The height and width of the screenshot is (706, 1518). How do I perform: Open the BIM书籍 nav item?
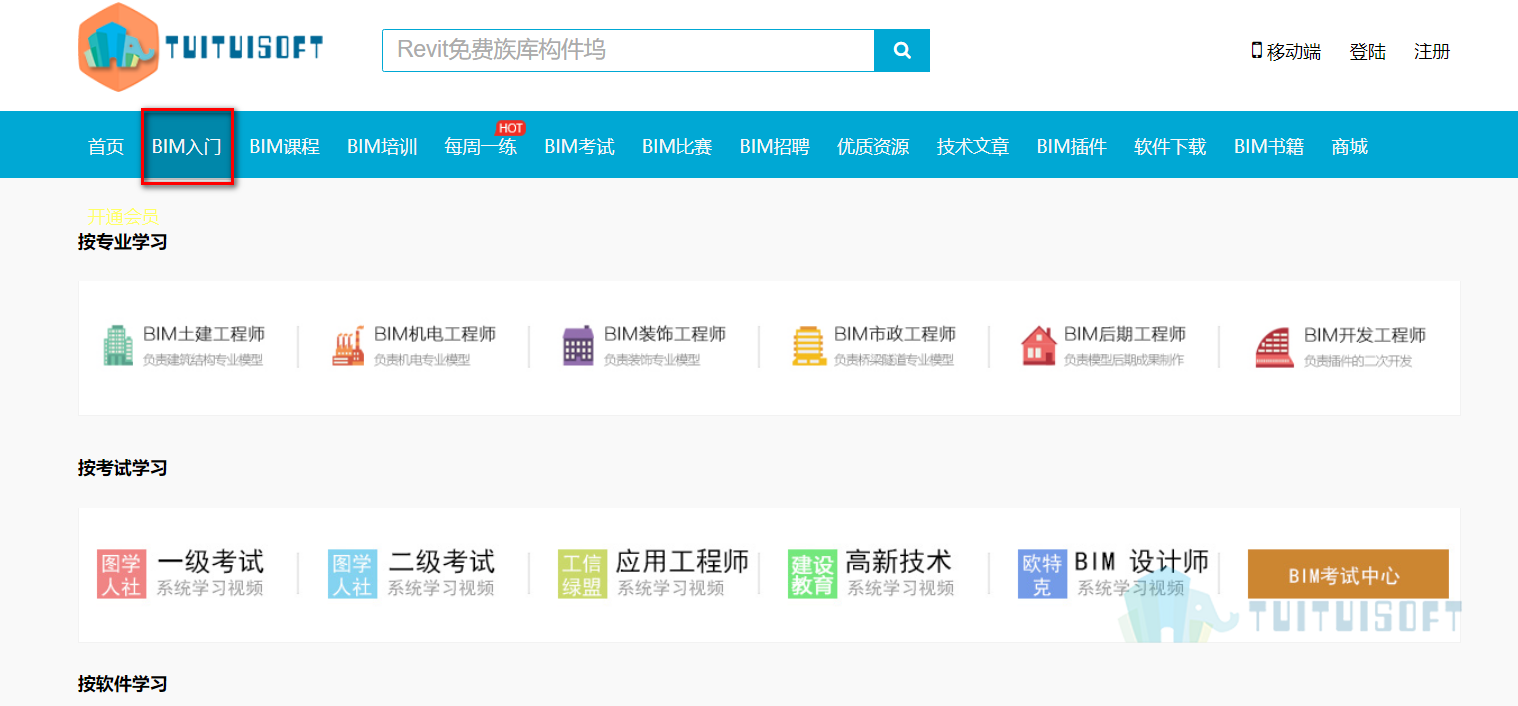click(x=1269, y=147)
